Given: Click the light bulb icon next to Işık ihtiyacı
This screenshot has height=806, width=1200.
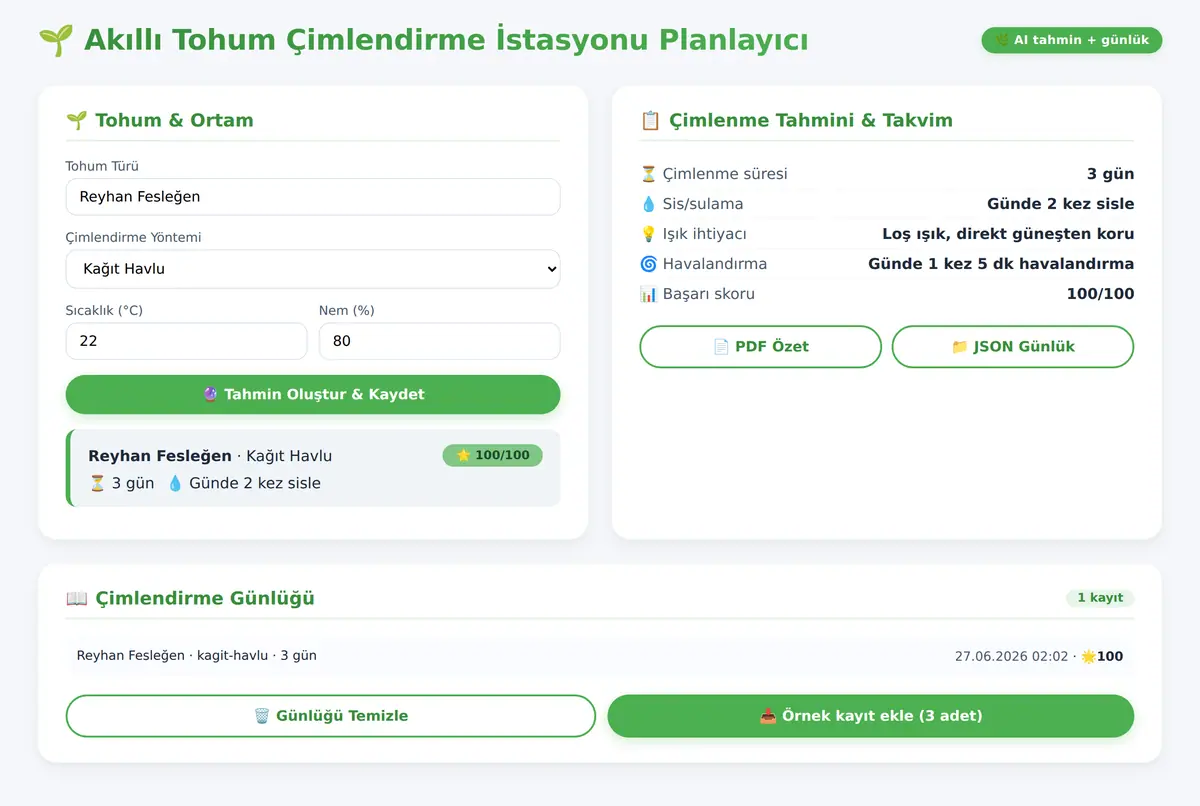Looking at the screenshot, I should [648, 234].
